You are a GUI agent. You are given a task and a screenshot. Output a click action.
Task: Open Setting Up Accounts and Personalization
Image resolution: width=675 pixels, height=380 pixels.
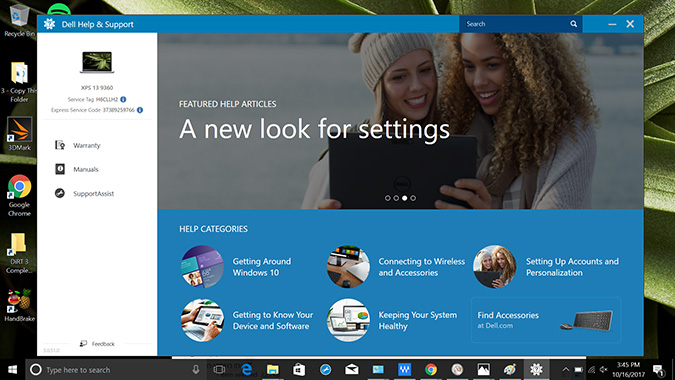point(572,267)
